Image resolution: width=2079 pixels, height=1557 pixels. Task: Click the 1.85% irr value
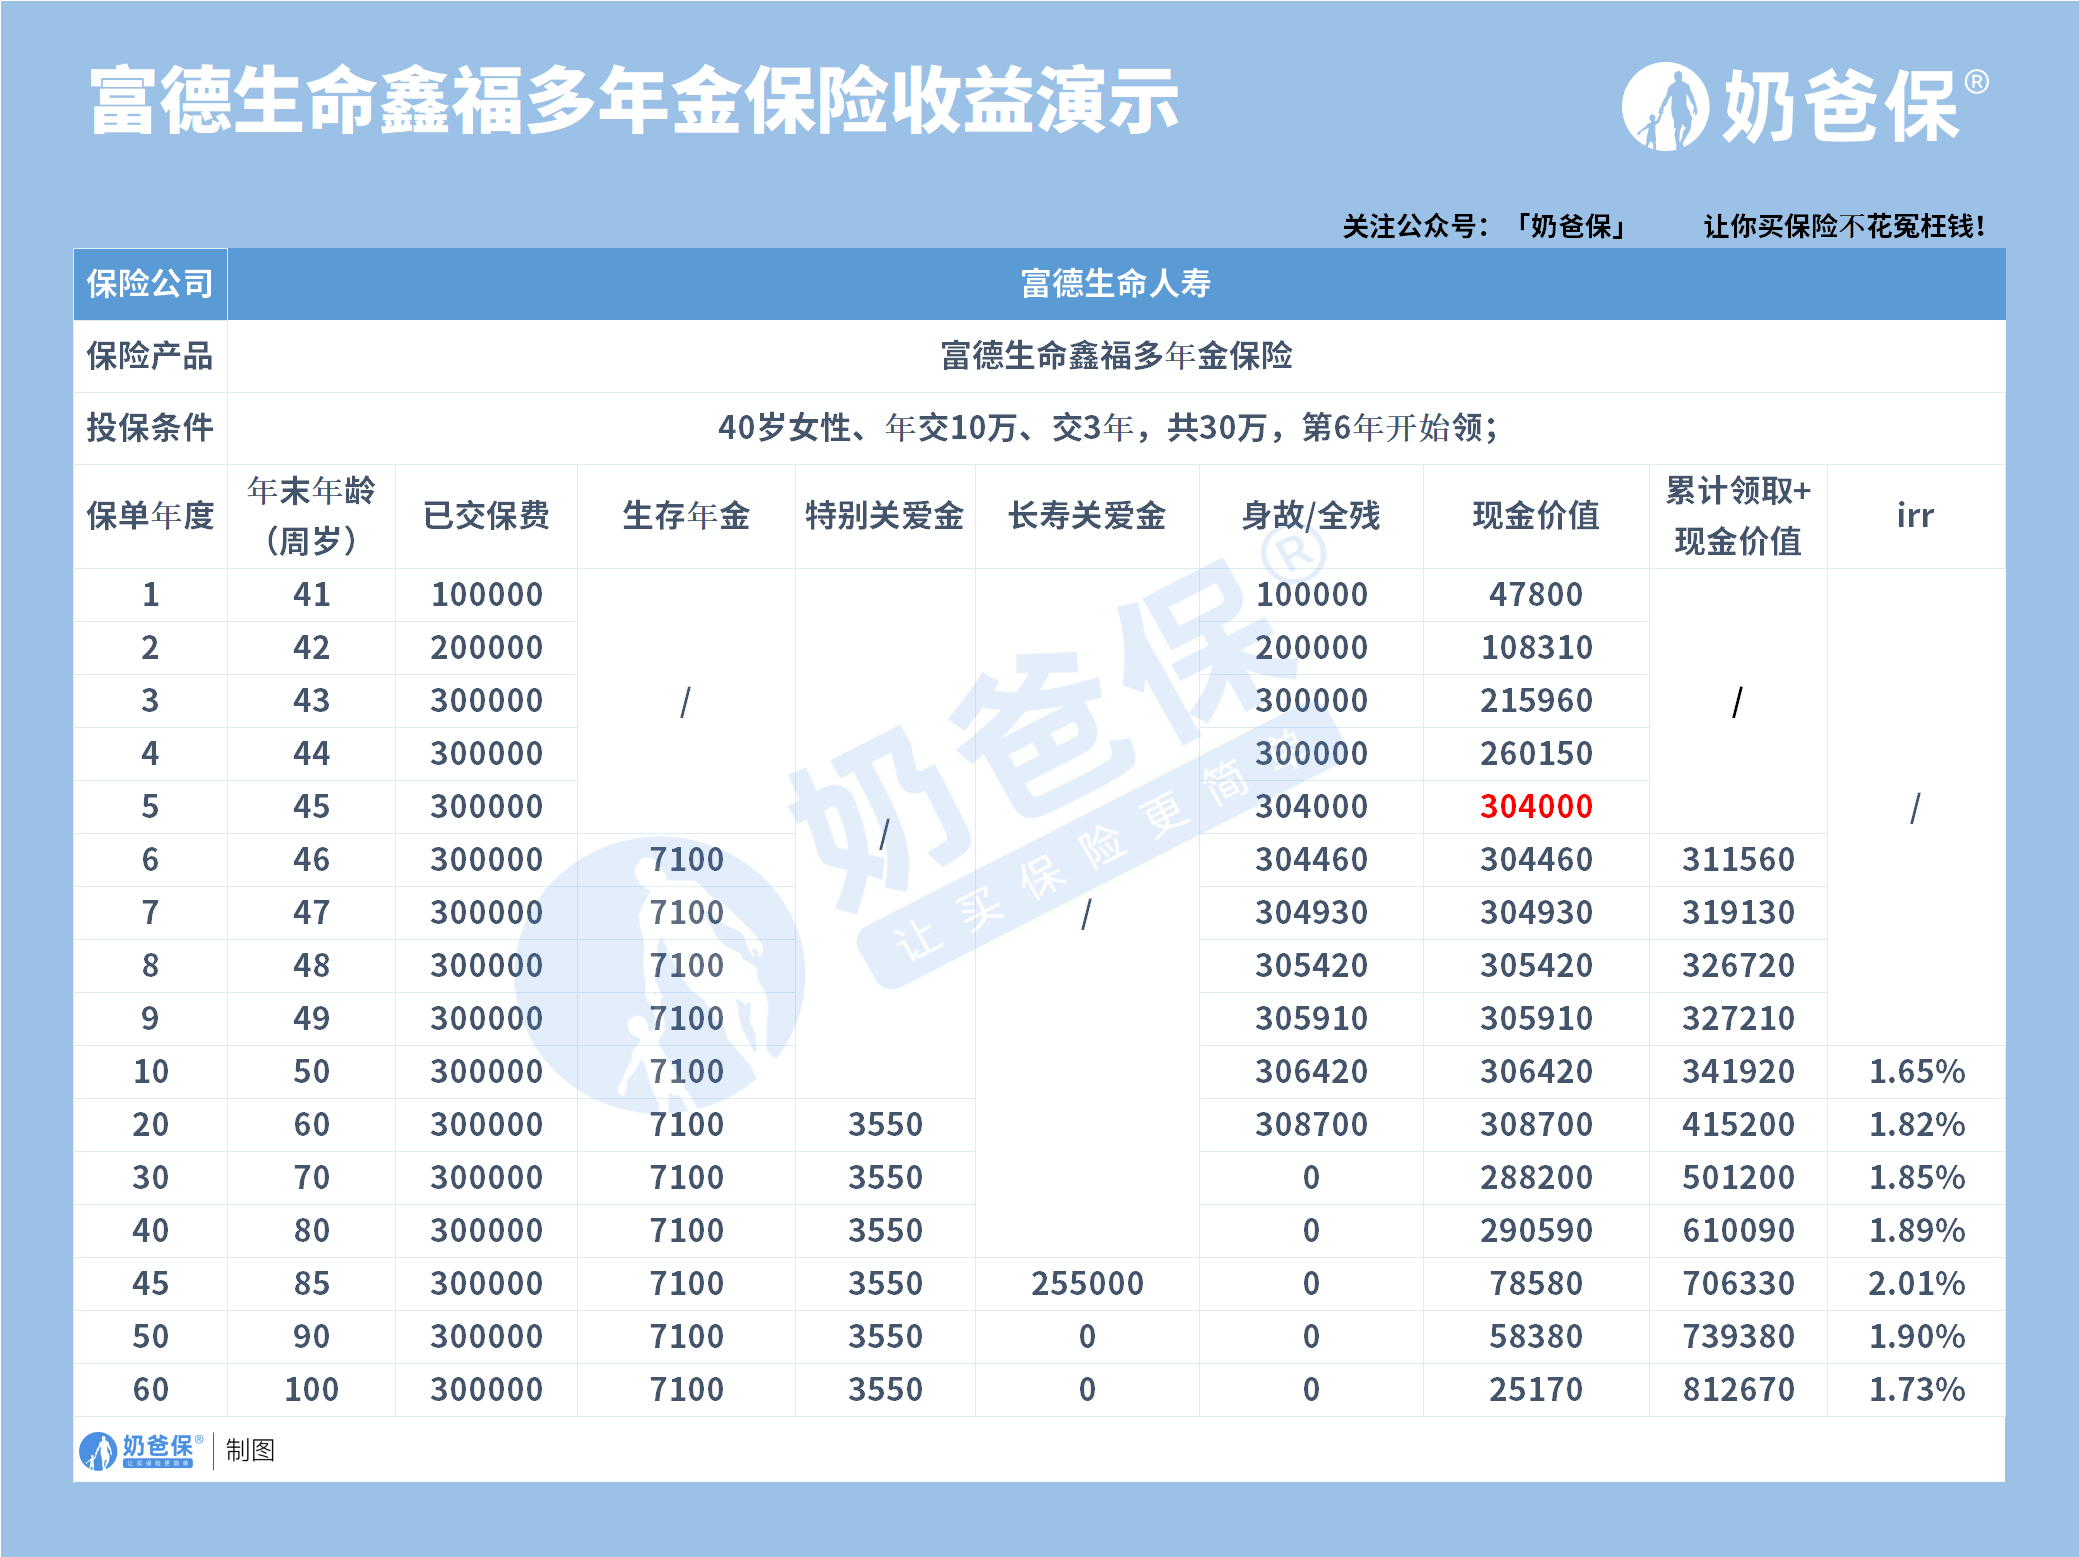pos(1916,1177)
